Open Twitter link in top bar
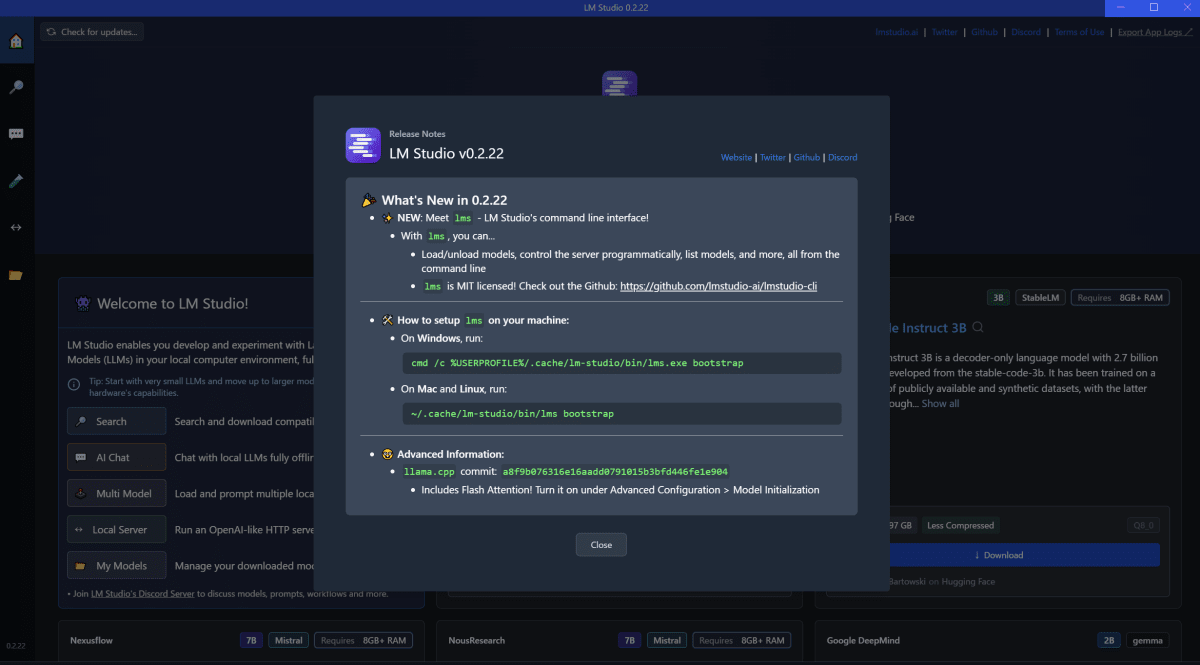1200x665 pixels. (x=945, y=32)
